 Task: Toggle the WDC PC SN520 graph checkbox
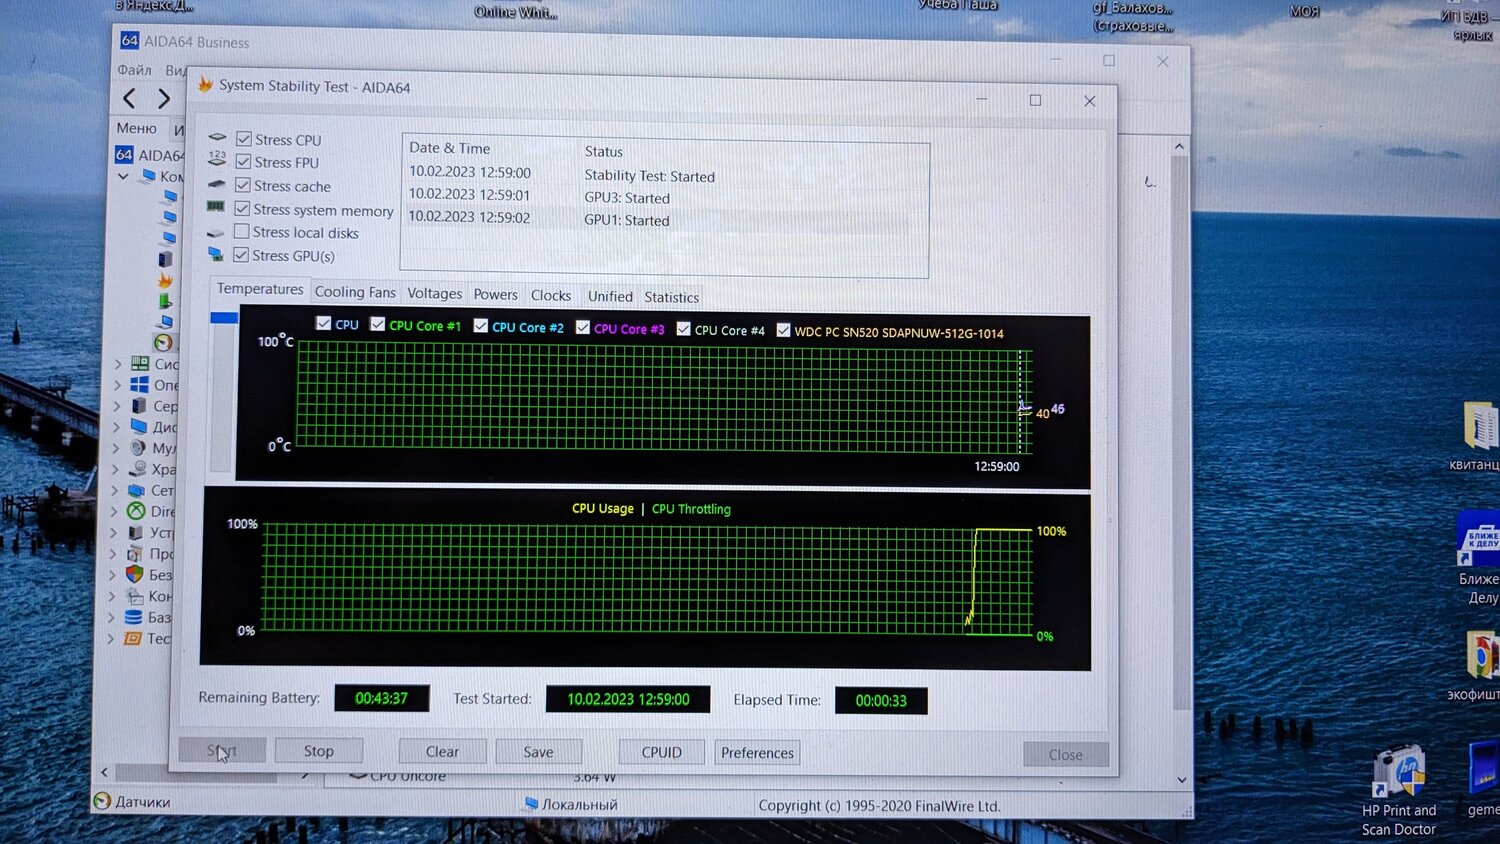[x=783, y=330]
